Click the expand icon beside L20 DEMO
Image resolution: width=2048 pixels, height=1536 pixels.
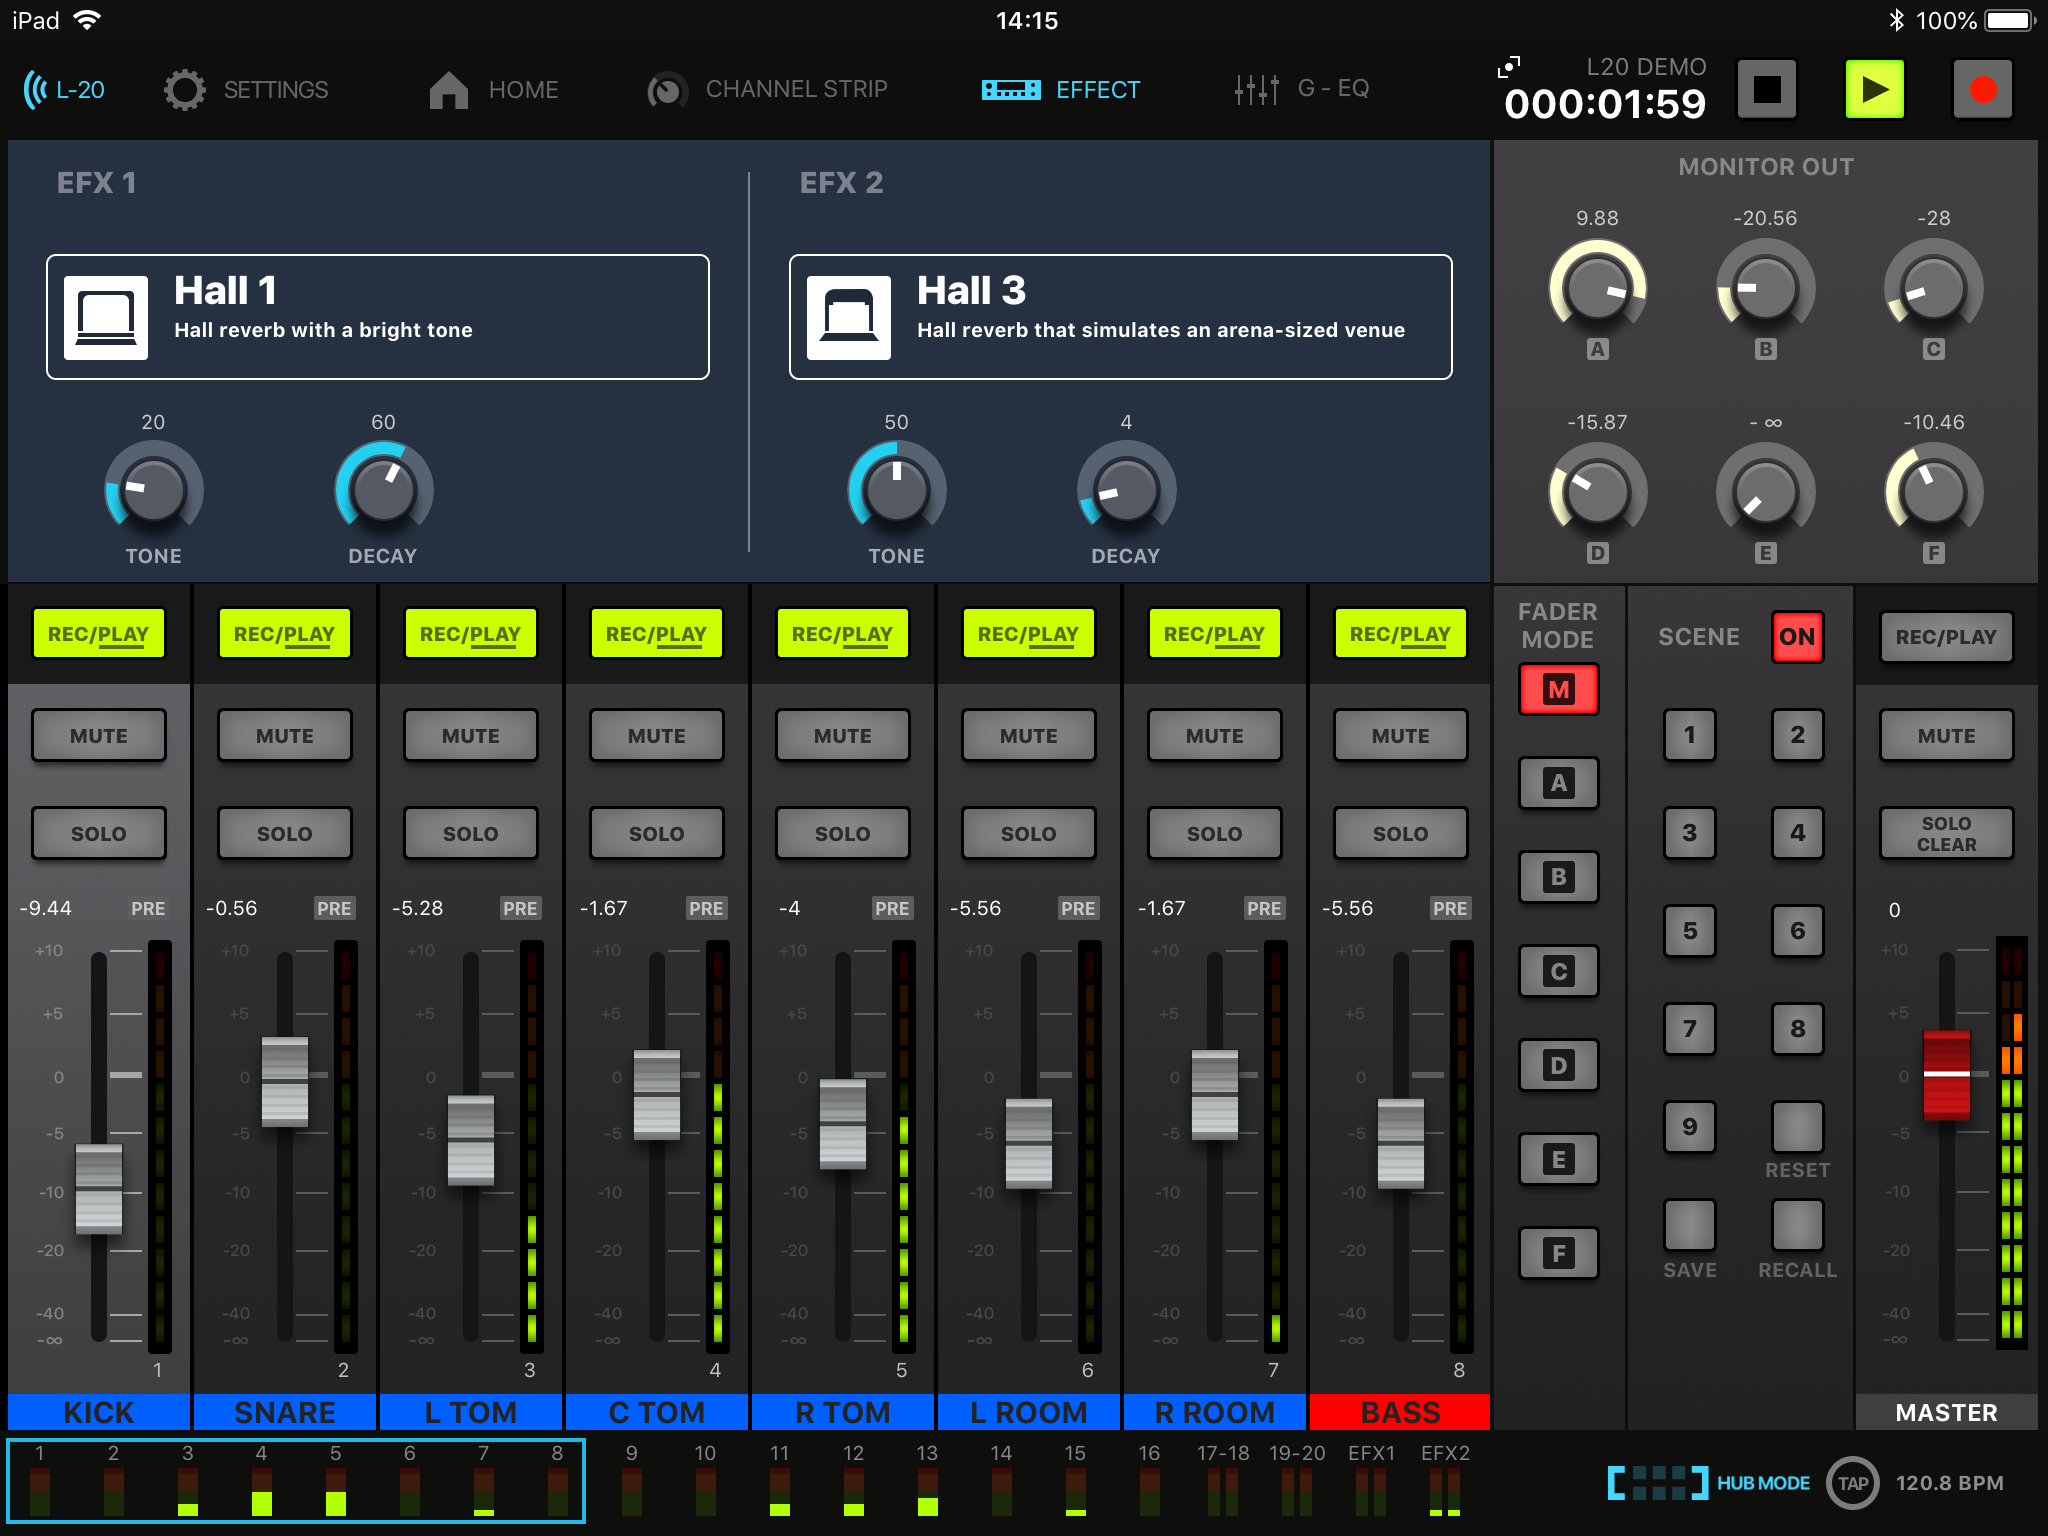[x=1508, y=67]
